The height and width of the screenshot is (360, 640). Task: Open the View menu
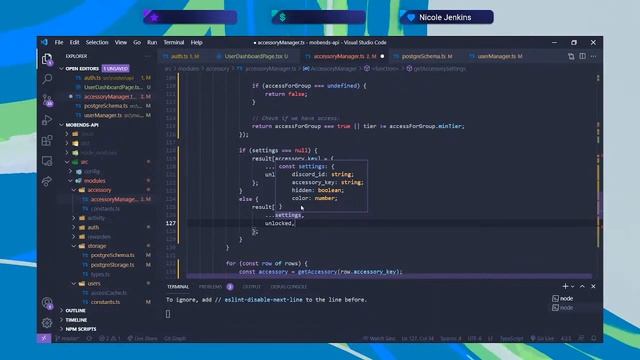120,42
